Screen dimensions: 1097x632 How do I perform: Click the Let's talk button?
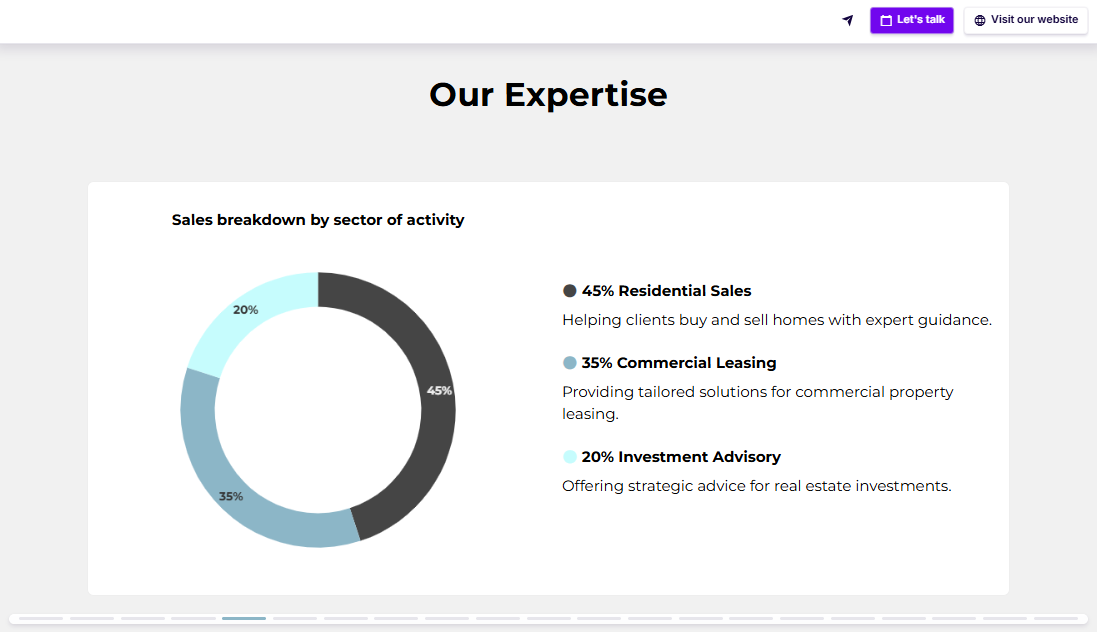click(x=911, y=20)
